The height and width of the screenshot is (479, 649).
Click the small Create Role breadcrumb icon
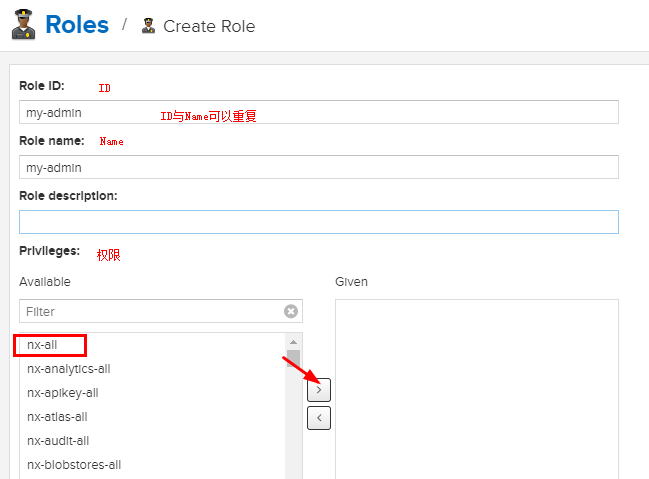coord(149,26)
